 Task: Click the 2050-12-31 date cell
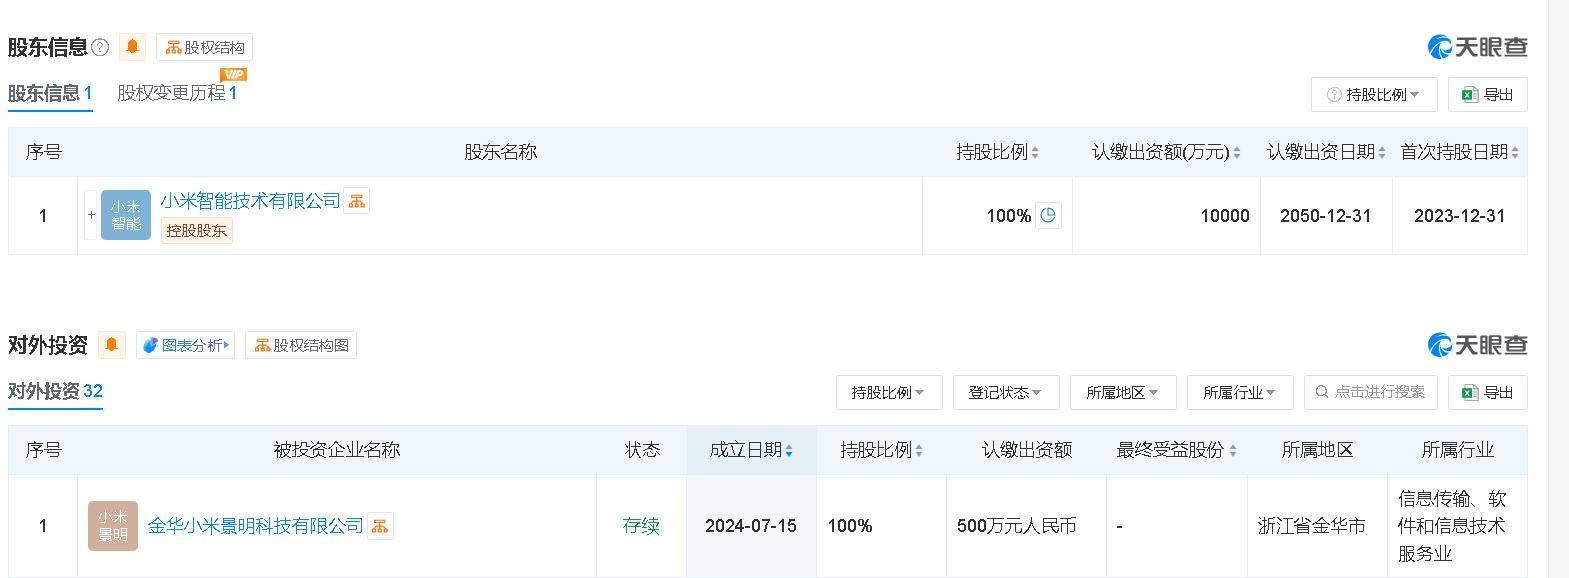tap(1326, 216)
